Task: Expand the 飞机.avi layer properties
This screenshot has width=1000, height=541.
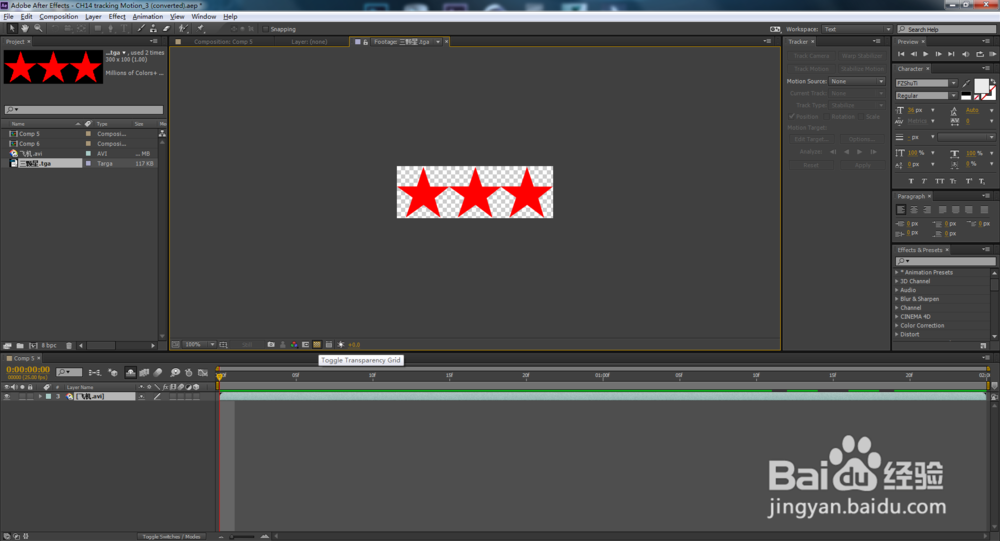Action: point(40,396)
